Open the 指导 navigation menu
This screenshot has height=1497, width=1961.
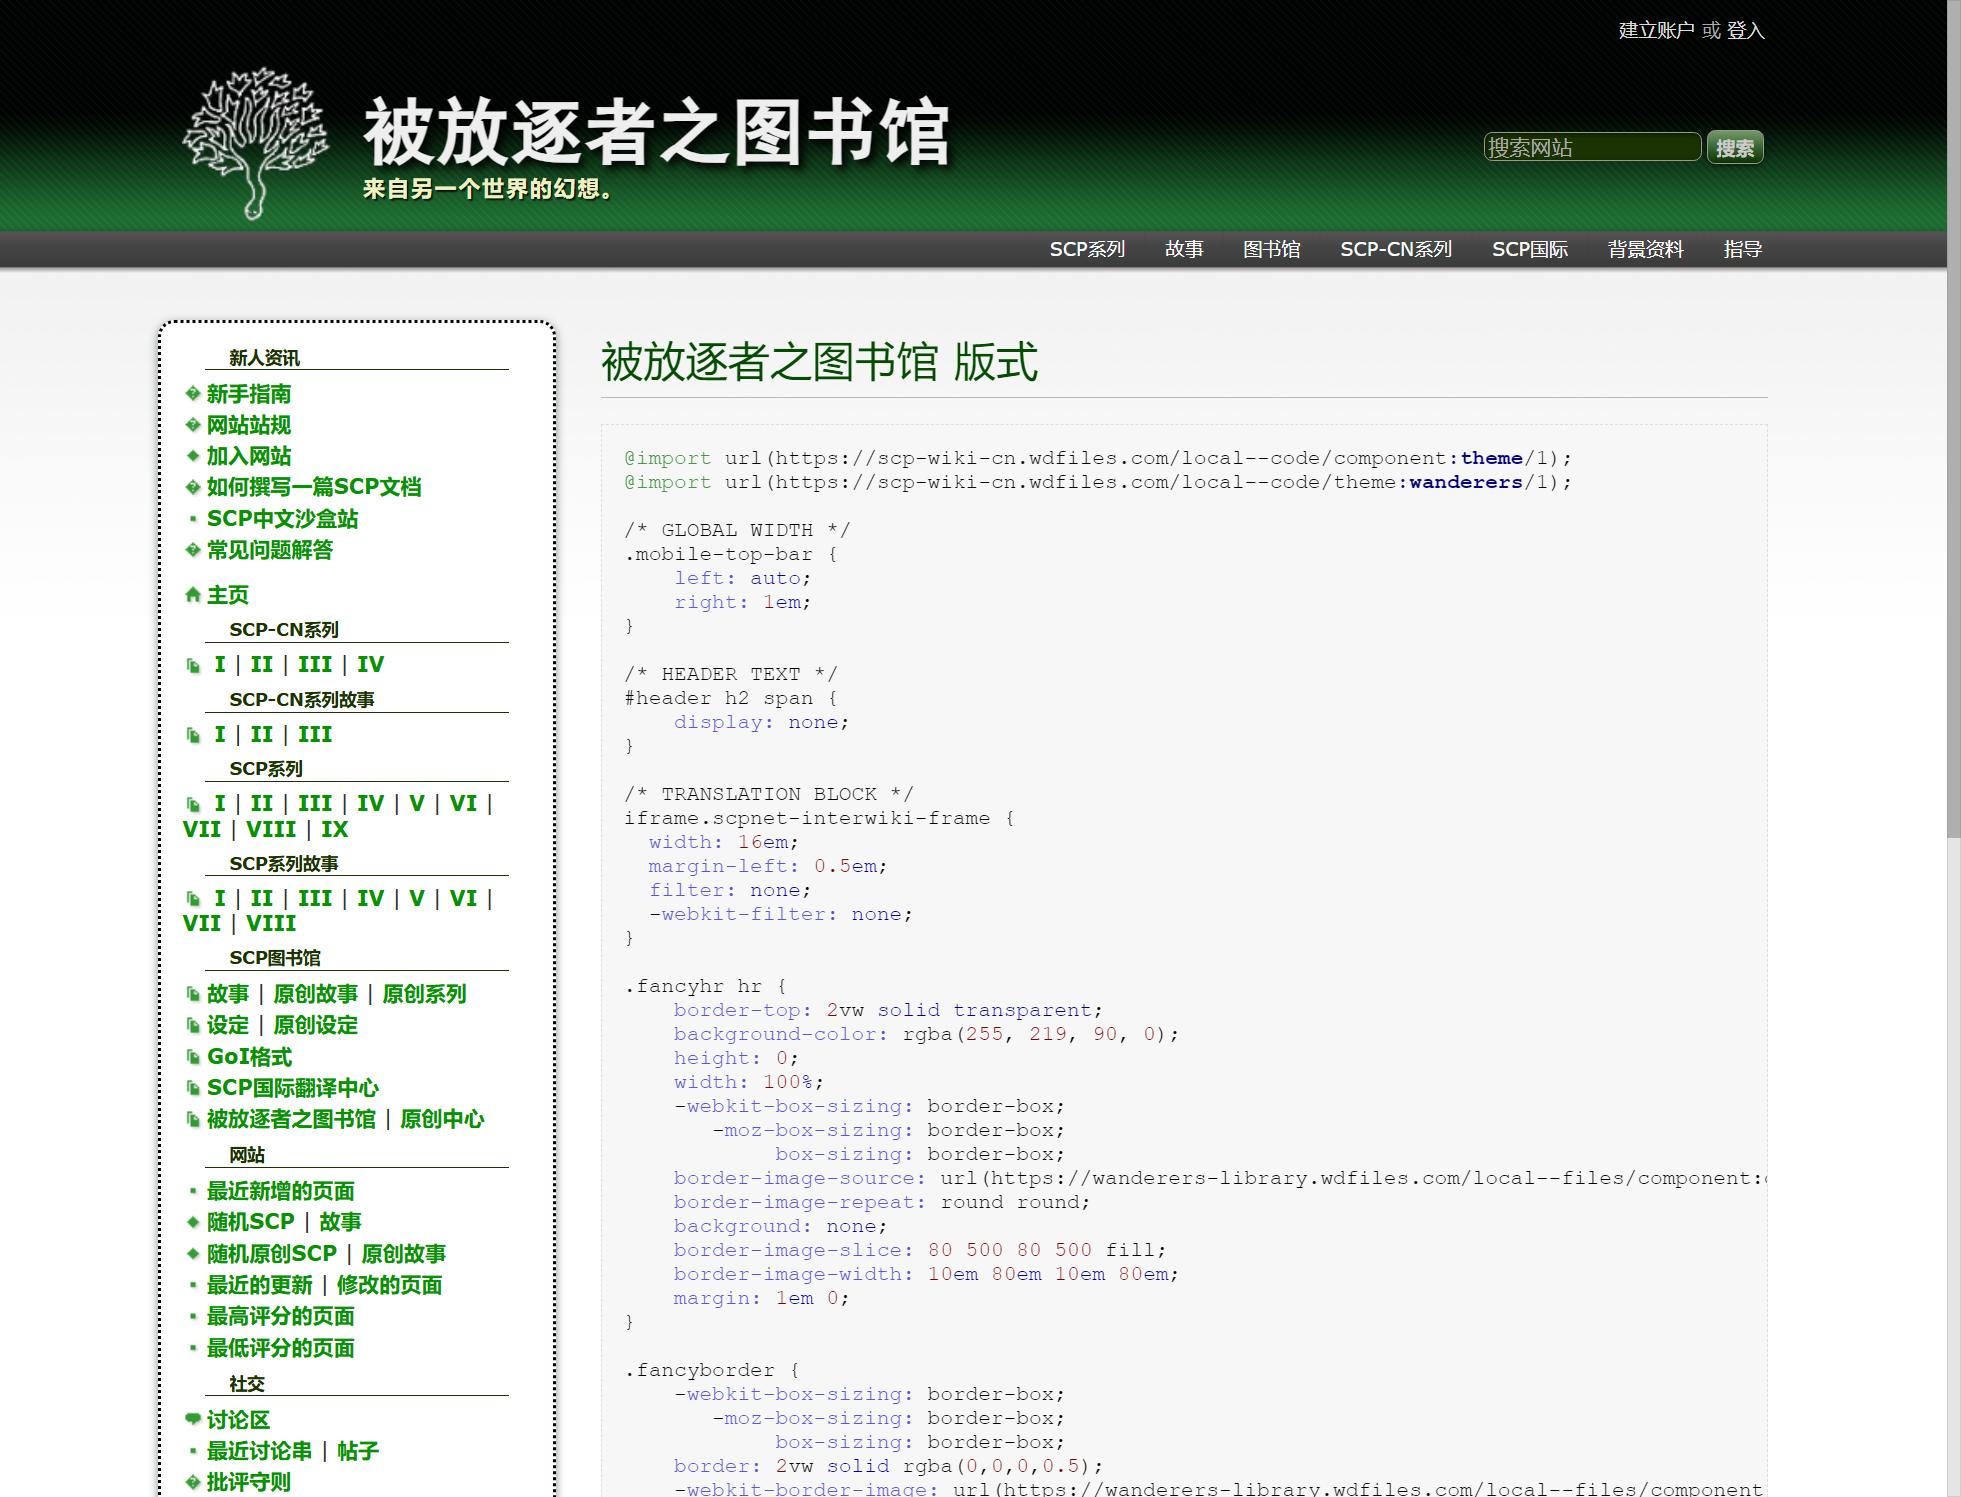[x=1742, y=249]
